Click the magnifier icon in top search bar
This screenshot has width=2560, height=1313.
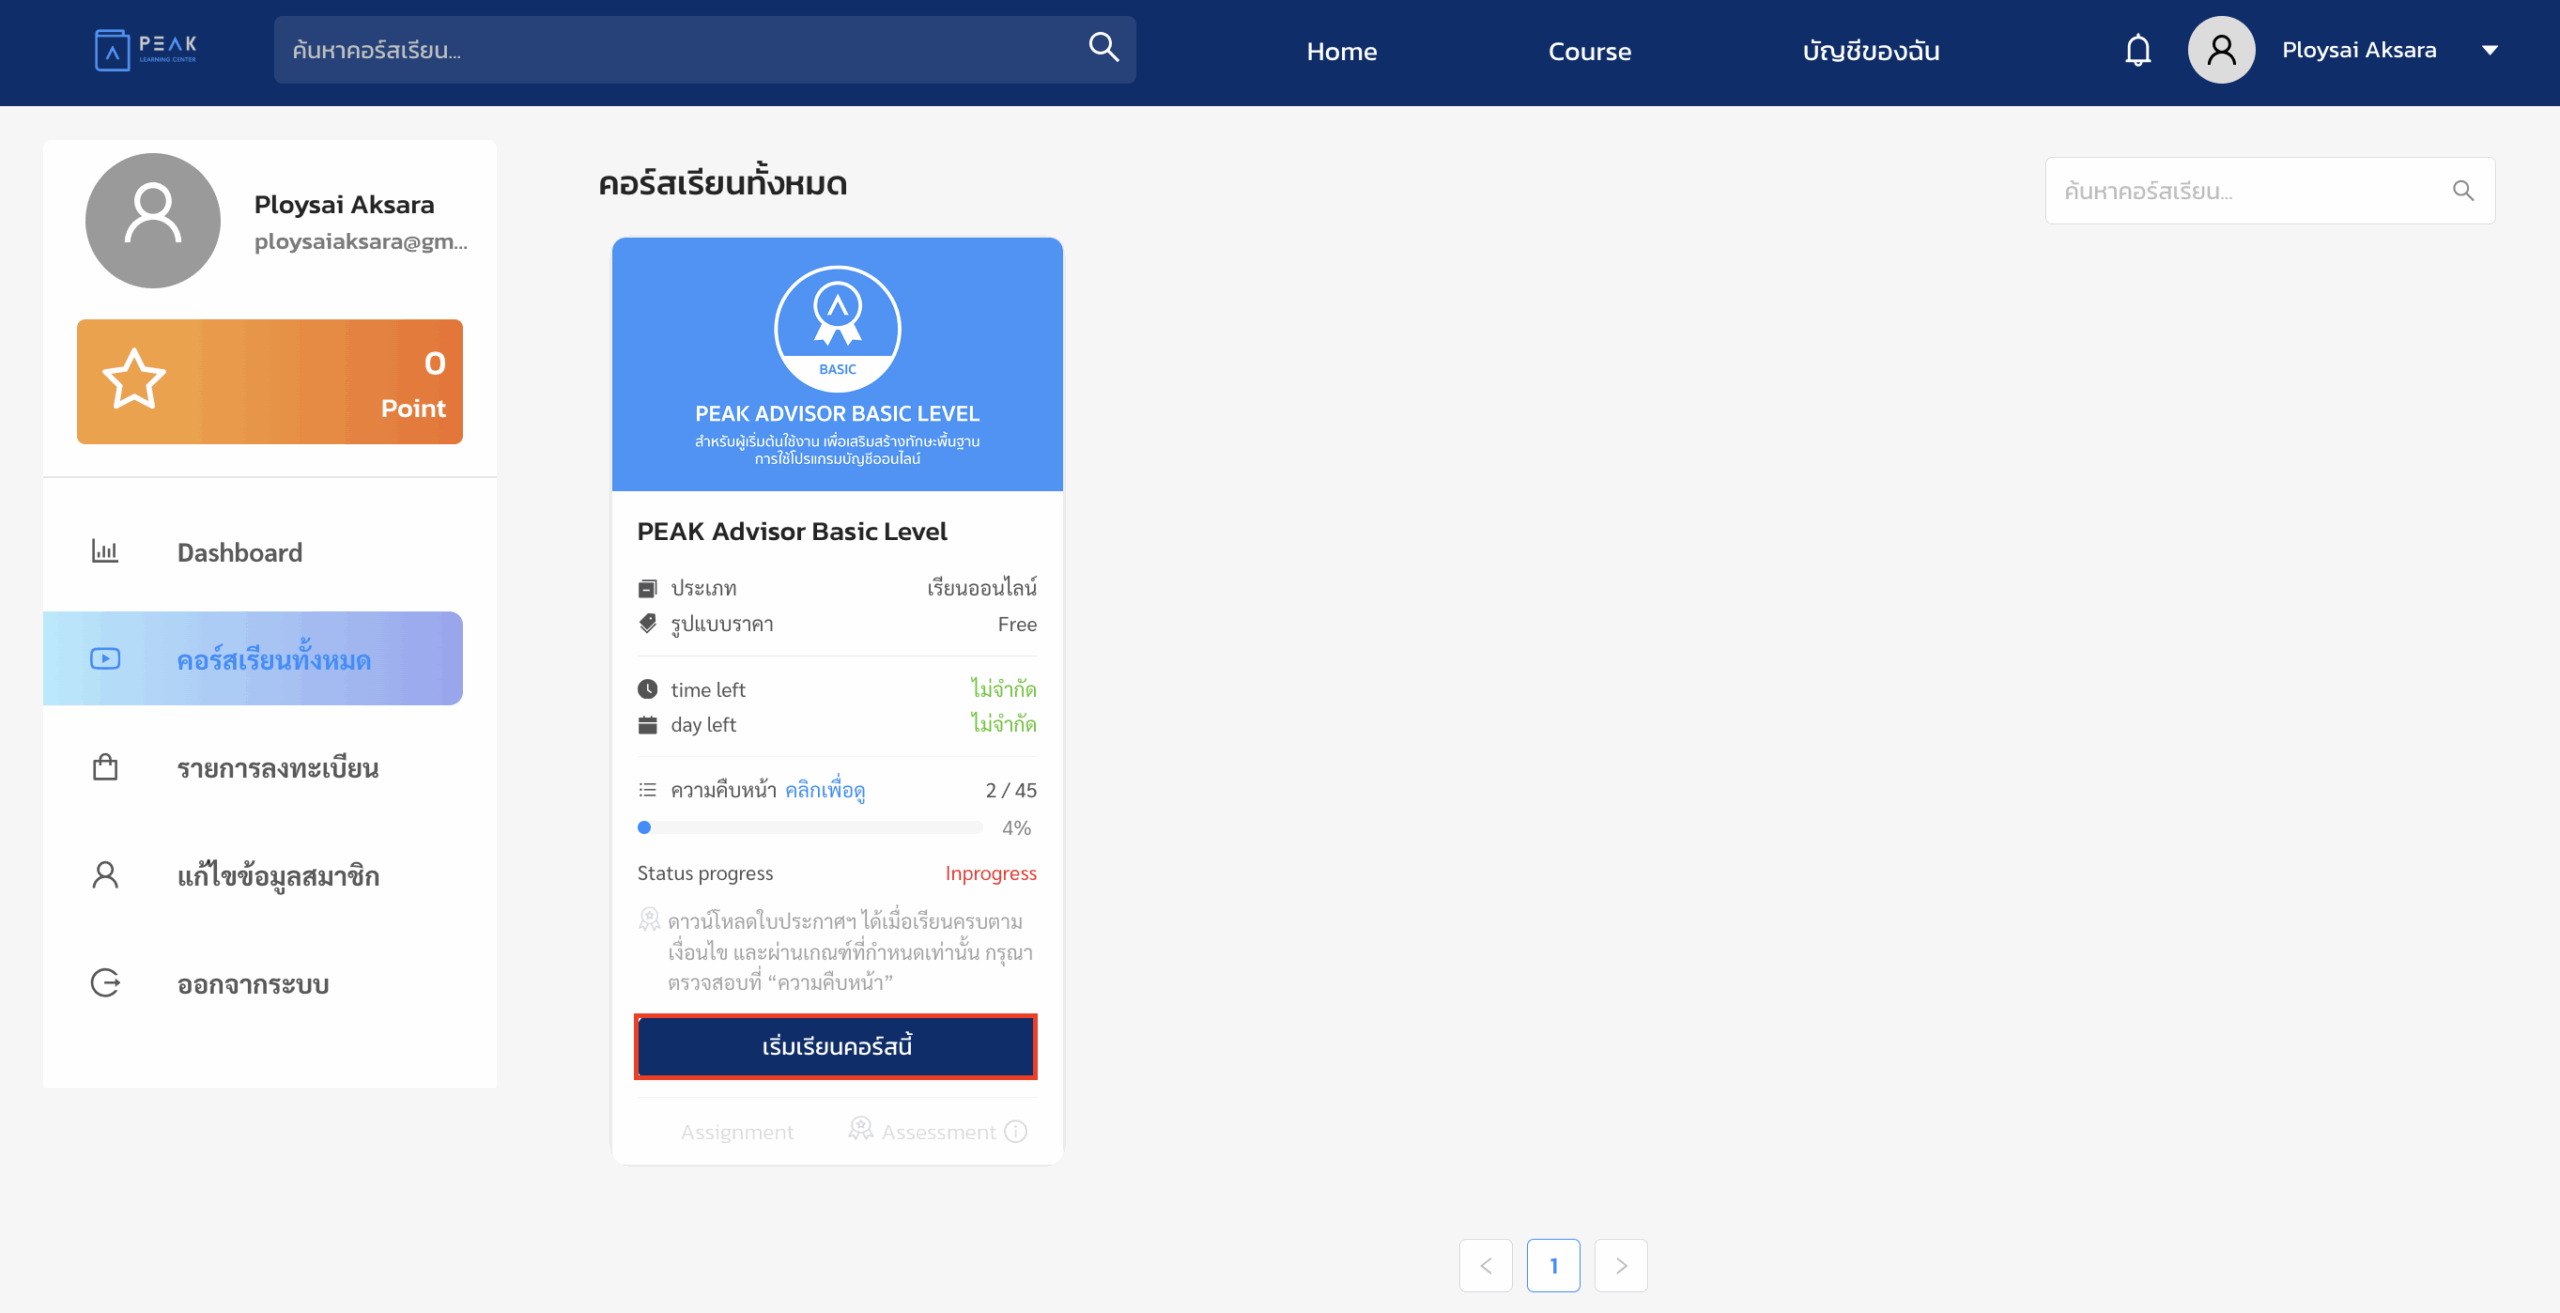coord(1103,47)
